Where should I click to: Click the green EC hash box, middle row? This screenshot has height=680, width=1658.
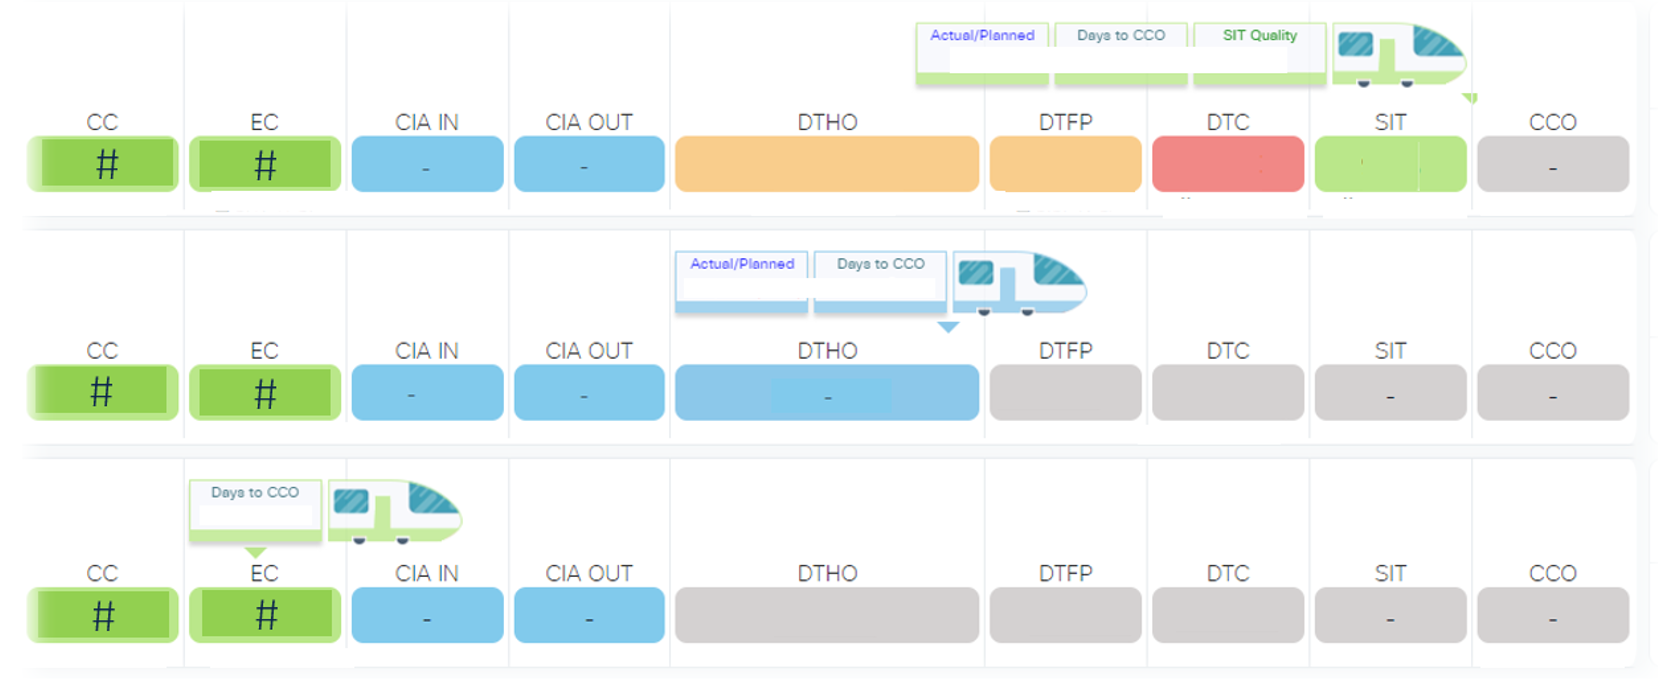point(265,392)
